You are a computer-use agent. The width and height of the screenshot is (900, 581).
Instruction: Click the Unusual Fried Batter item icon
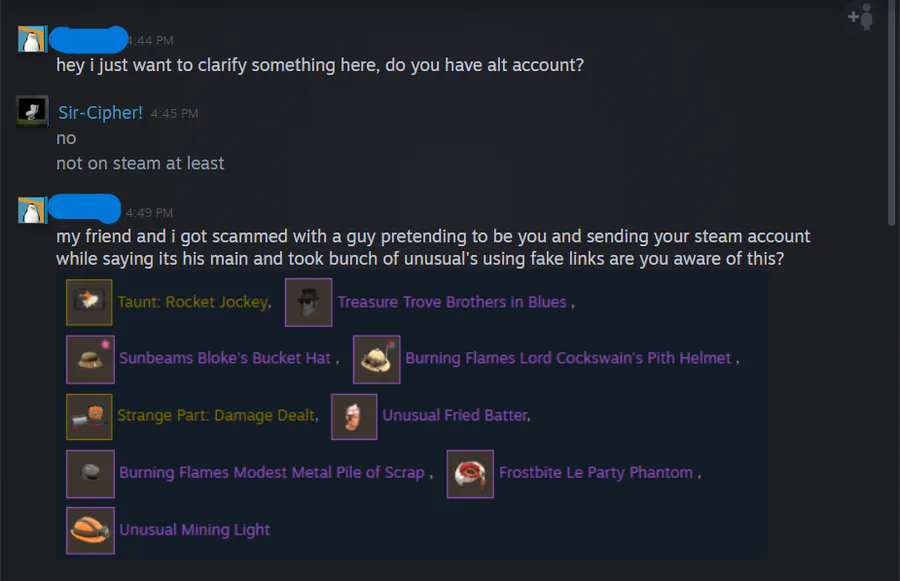pos(354,416)
